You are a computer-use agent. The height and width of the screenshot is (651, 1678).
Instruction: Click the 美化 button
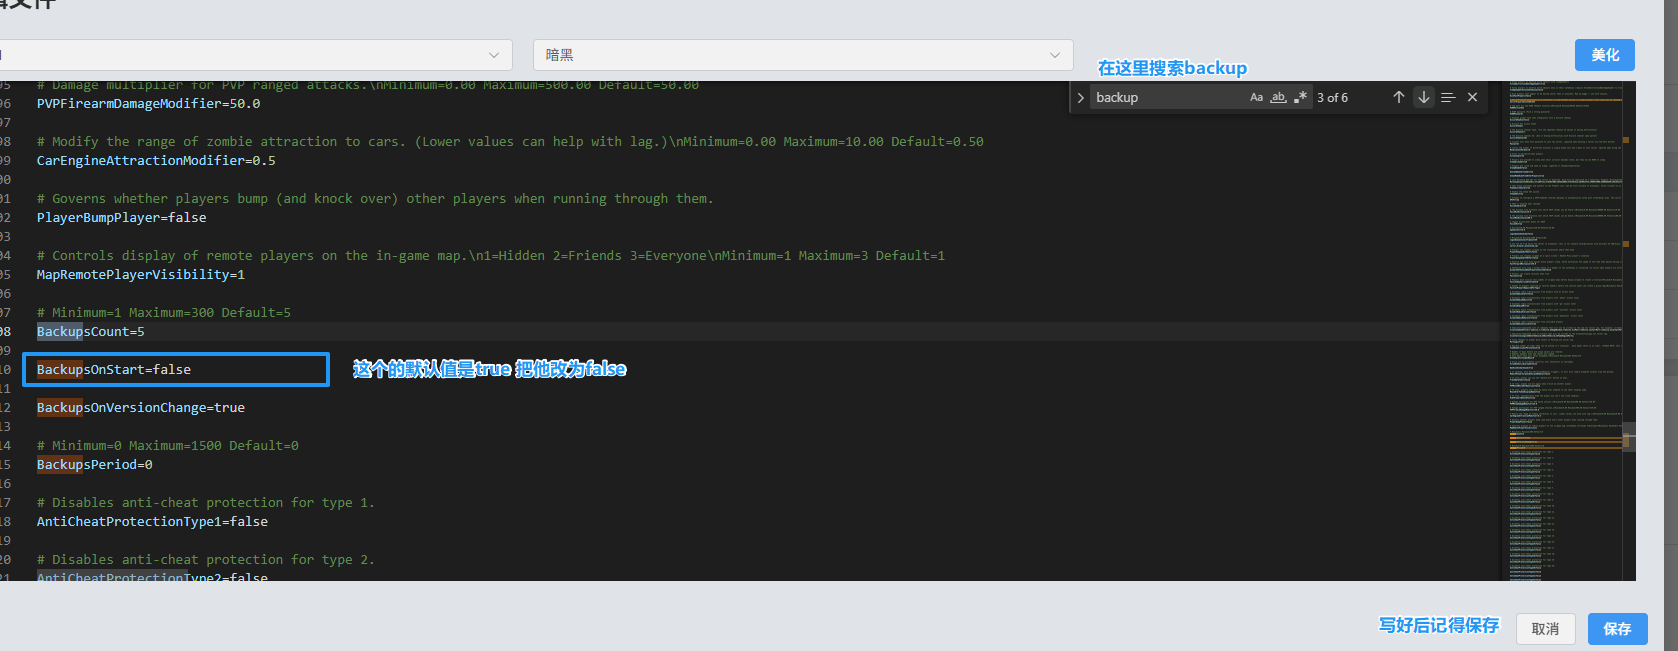[1605, 55]
